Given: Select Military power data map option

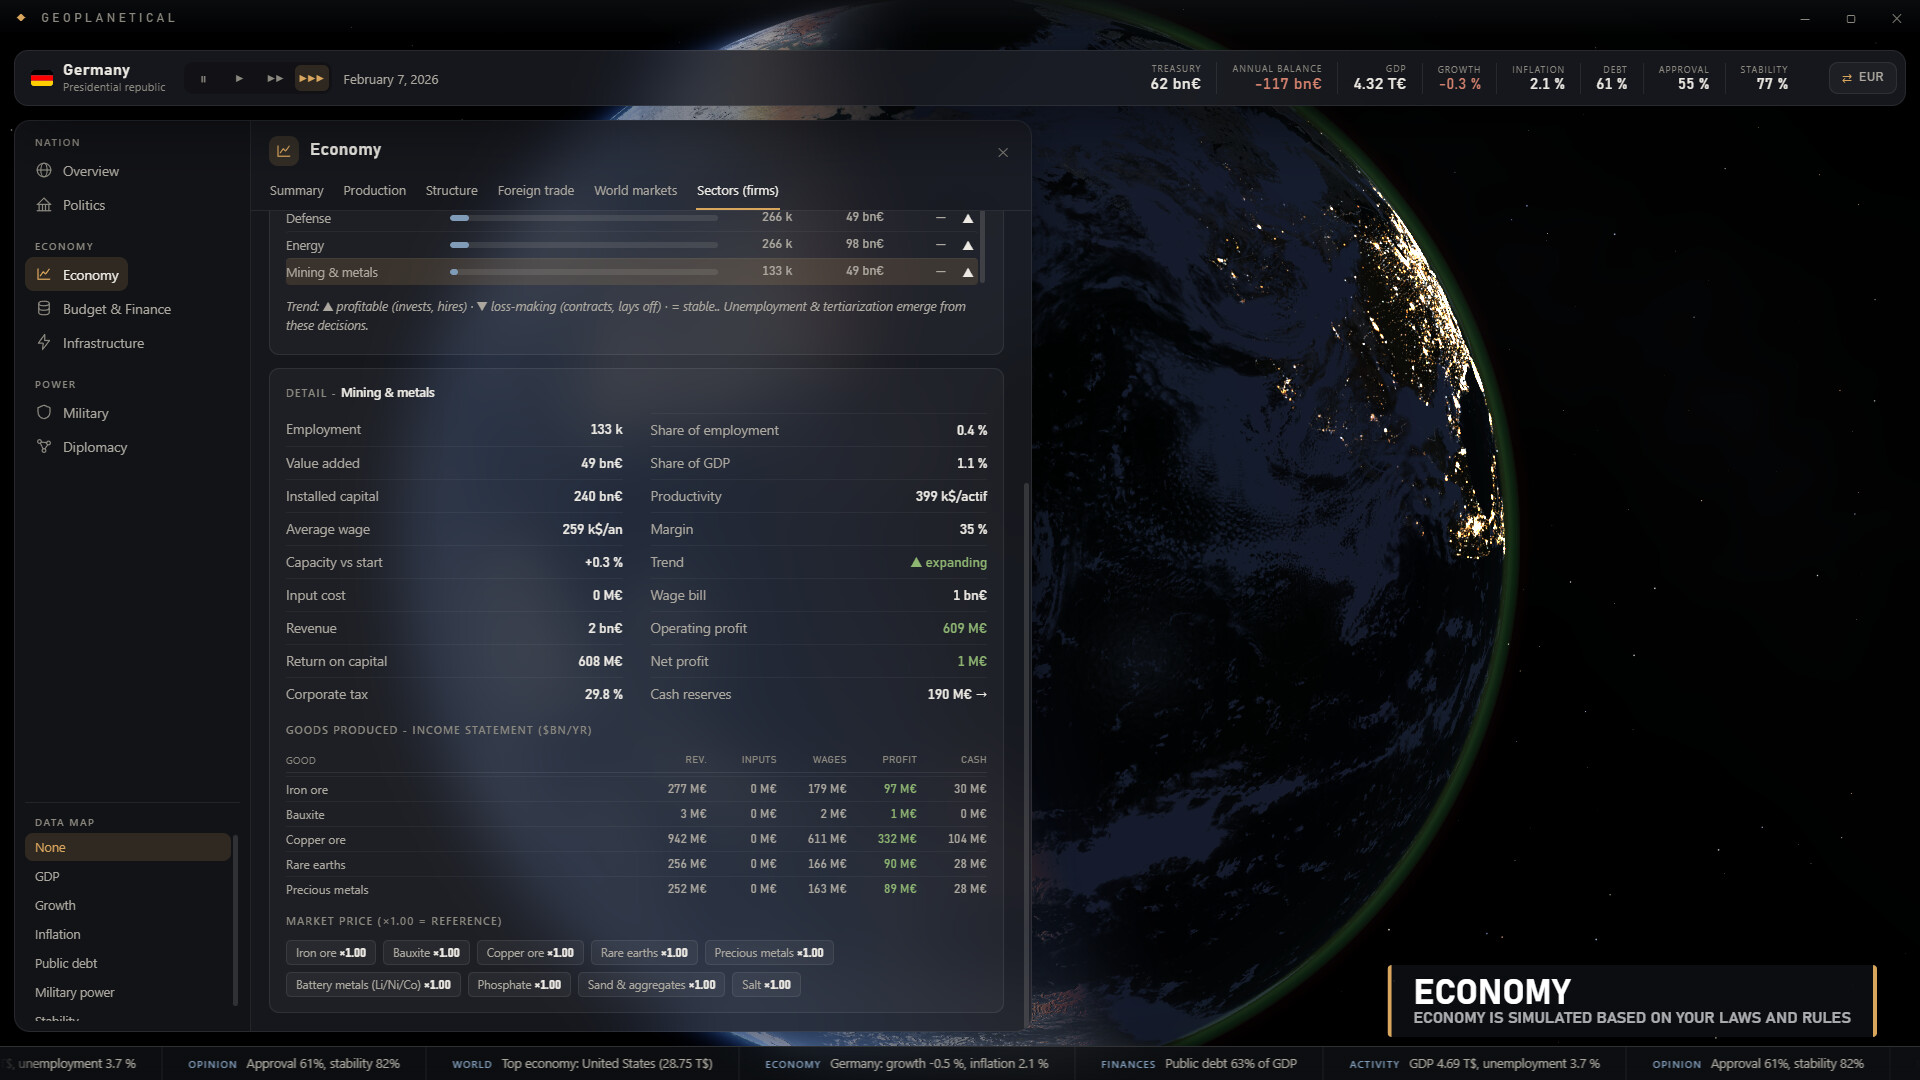Looking at the screenshot, I should [x=128, y=992].
